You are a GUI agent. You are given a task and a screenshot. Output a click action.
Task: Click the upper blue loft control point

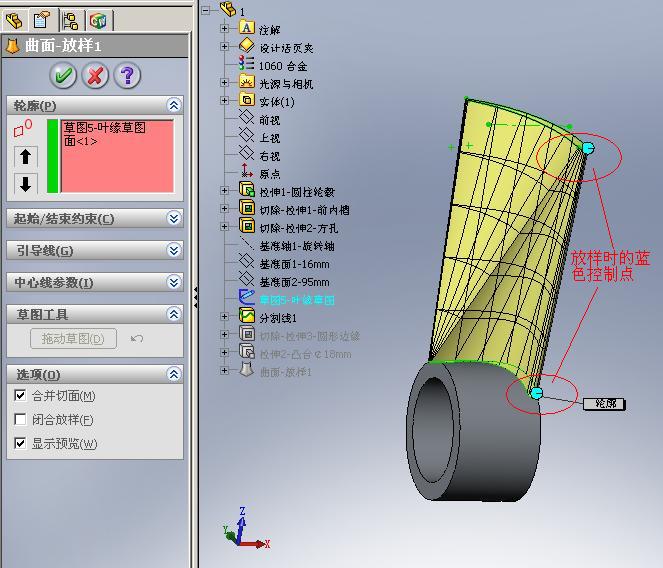588,148
